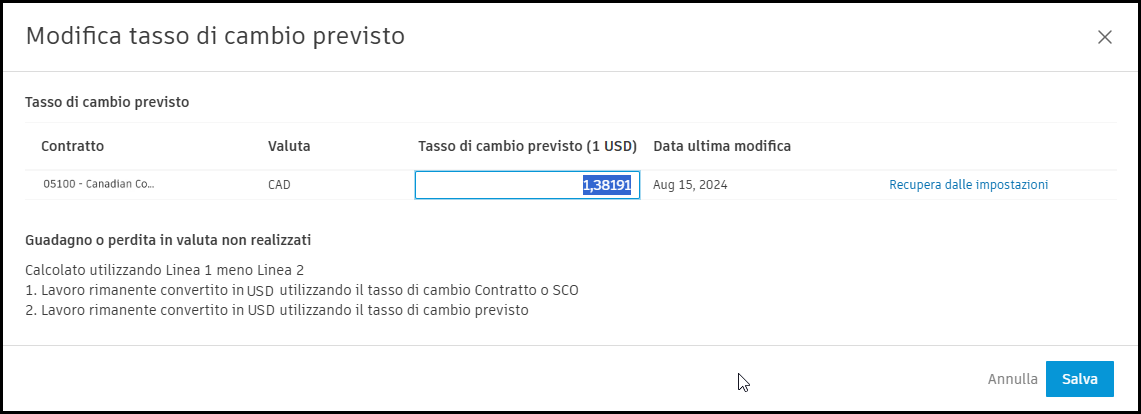
Task: Click the Valuta column header
Action: [x=289, y=146]
